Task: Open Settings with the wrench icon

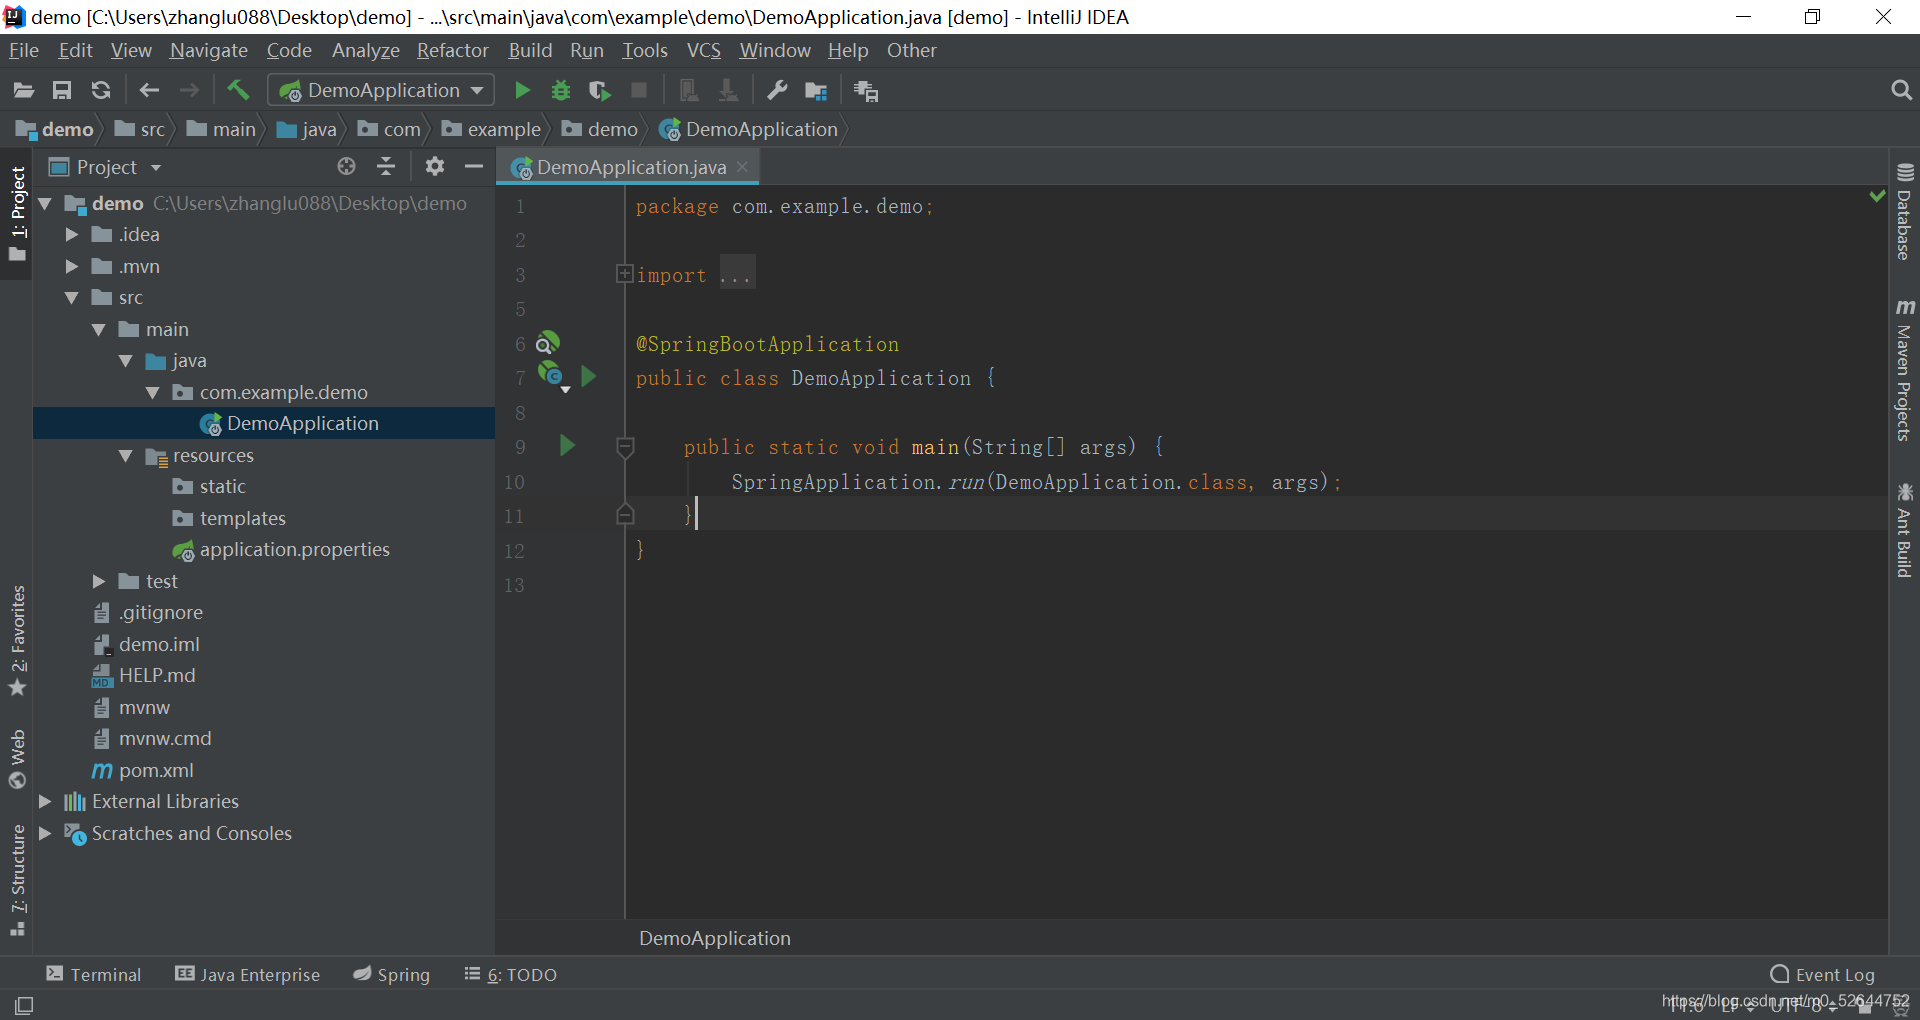Action: coord(777,91)
